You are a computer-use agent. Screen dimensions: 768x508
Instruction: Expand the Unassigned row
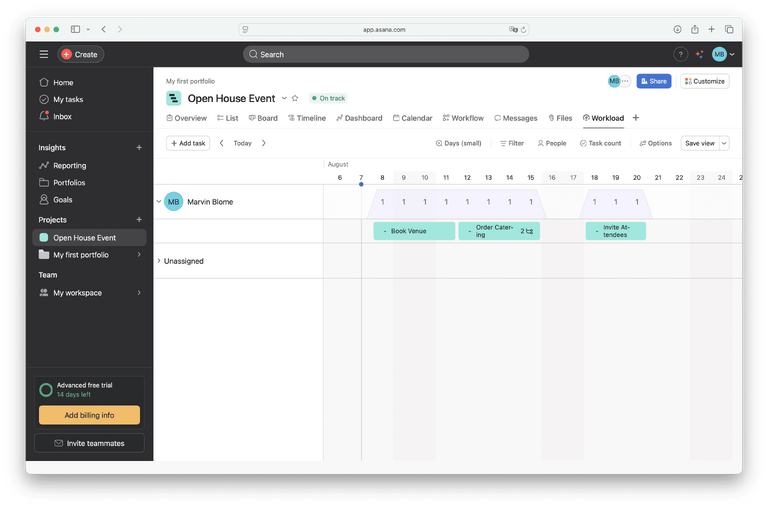(158, 261)
